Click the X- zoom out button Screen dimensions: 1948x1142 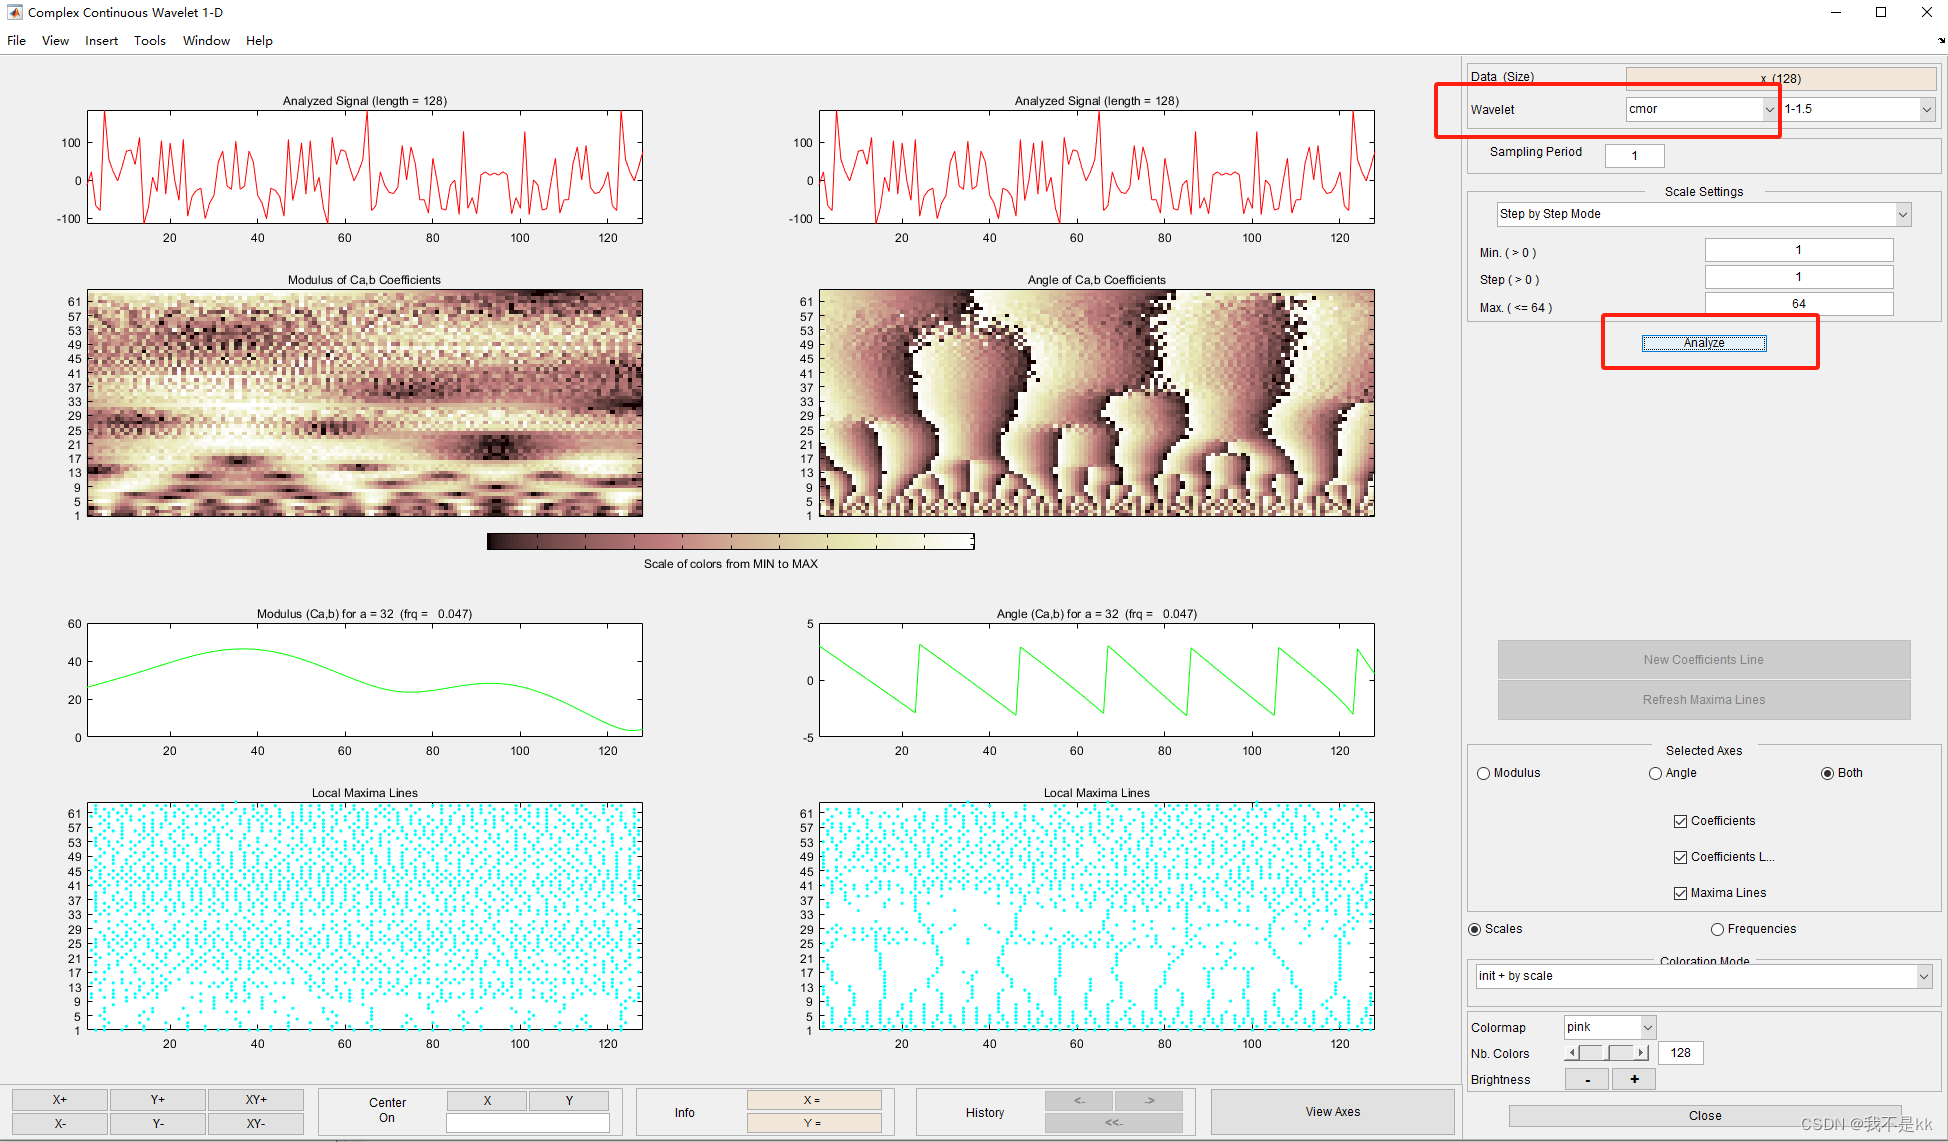coord(60,1123)
